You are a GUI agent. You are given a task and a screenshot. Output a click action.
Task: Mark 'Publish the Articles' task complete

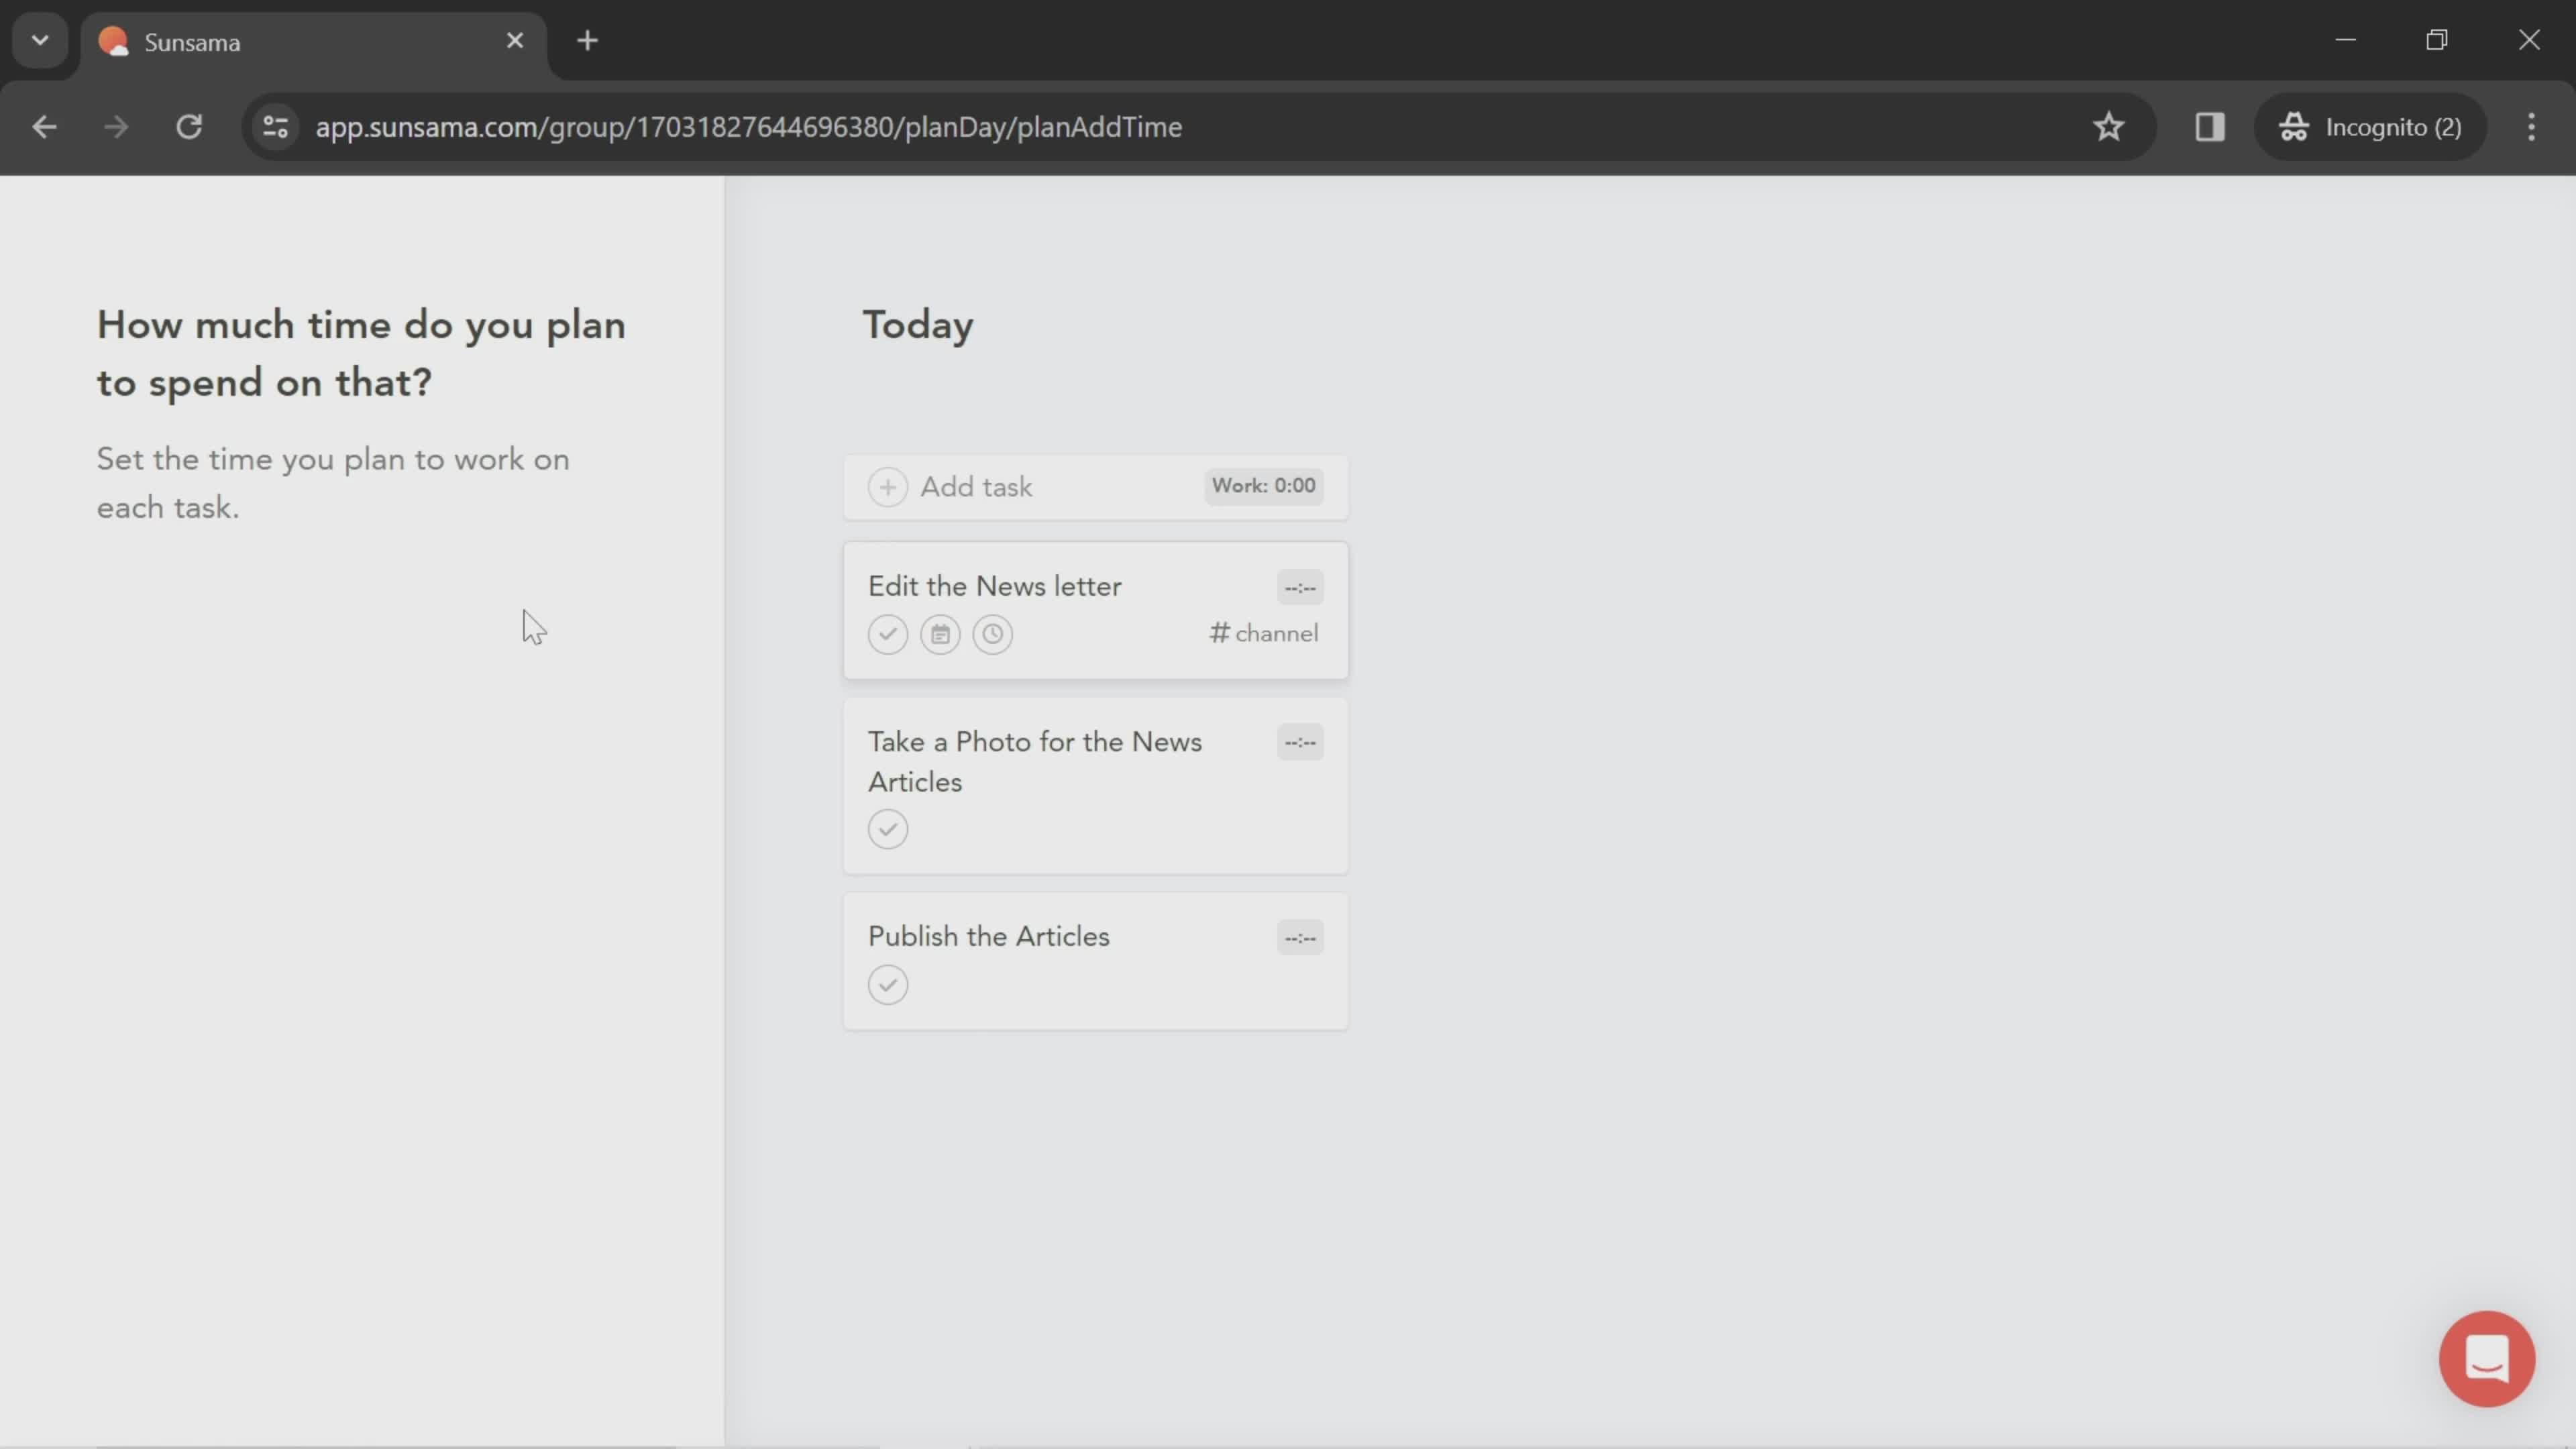coord(887,985)
